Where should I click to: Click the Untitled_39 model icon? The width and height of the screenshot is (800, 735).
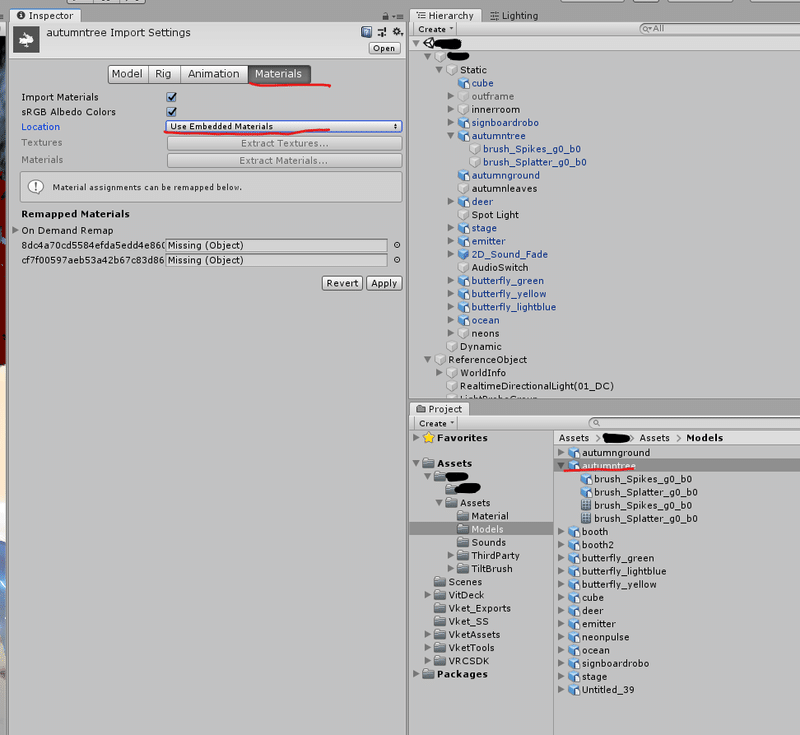coord(574,690)
